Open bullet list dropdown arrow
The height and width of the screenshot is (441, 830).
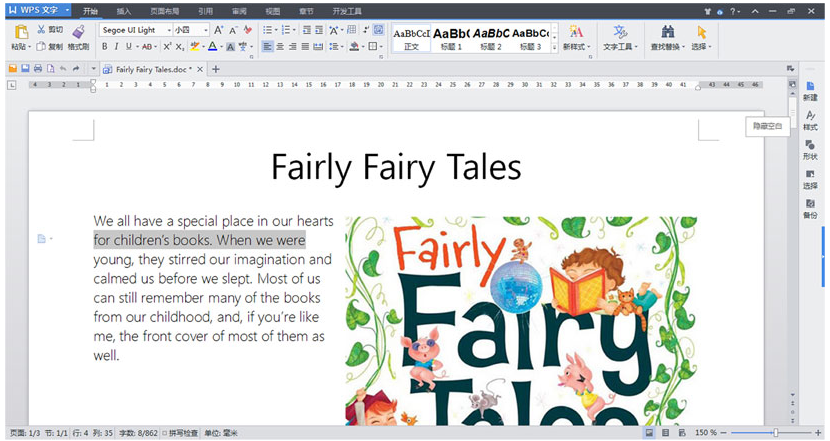(276, 30)
